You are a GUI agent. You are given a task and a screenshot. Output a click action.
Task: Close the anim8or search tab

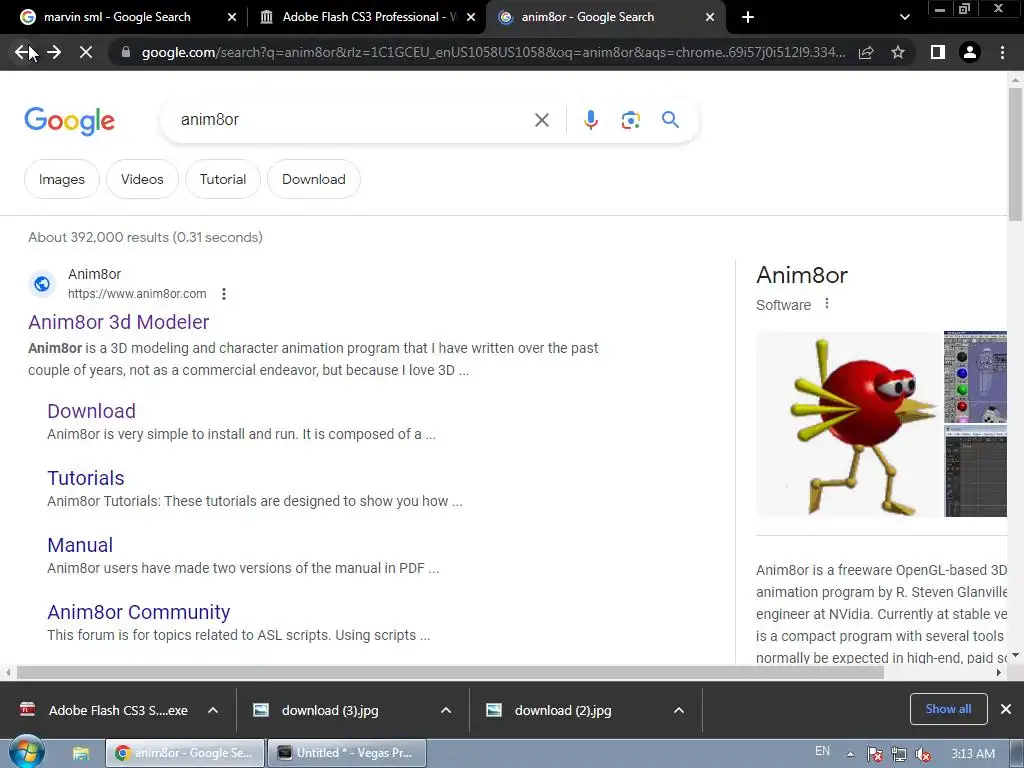(x=710, y=17)
